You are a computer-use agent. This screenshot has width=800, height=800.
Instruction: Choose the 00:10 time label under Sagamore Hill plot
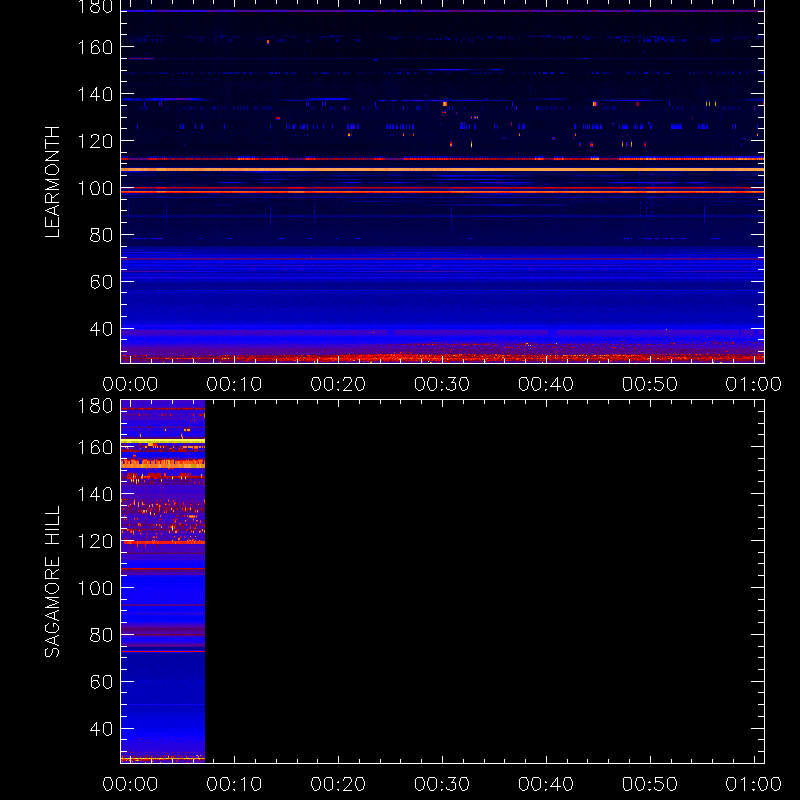pos(234,784)
